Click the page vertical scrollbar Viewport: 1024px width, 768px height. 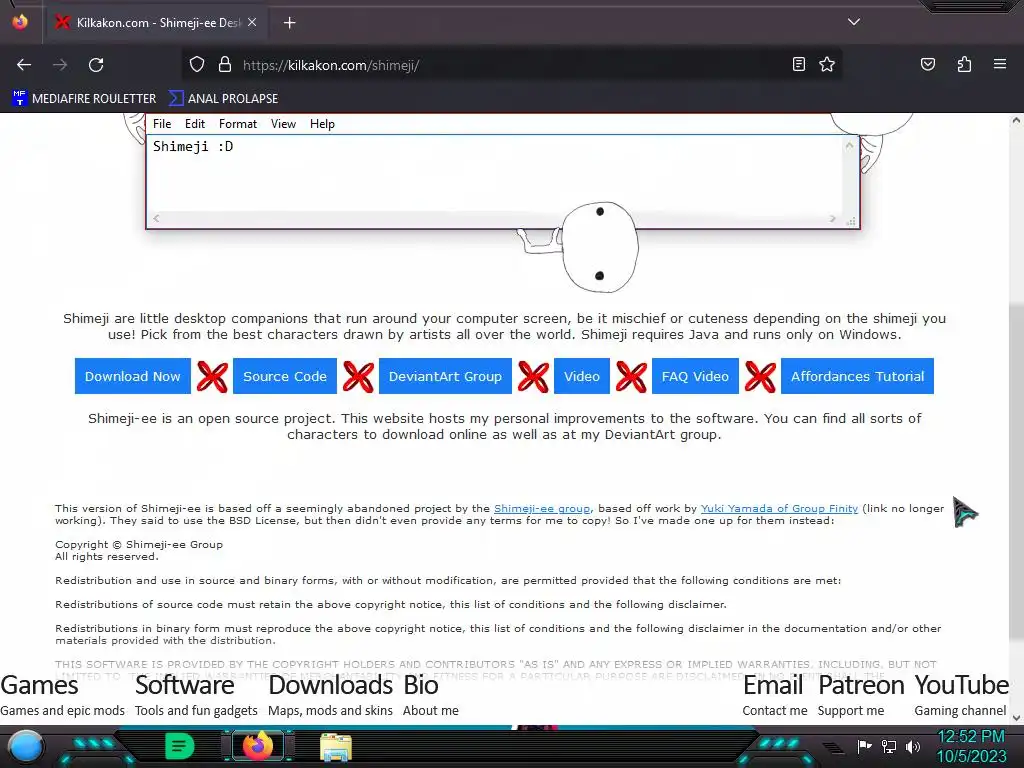pyautogui.click(x=1016, y=470)
